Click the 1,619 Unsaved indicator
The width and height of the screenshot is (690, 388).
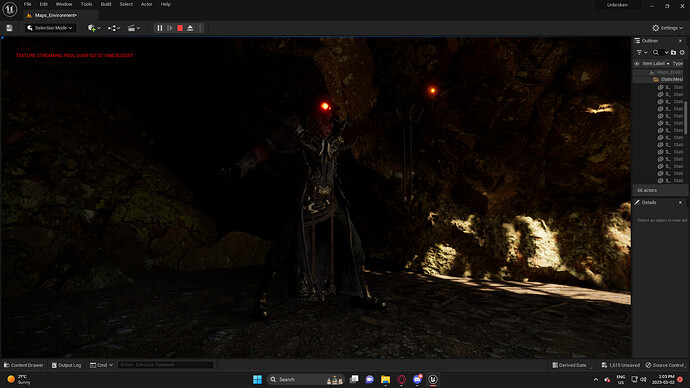point(621,365)
